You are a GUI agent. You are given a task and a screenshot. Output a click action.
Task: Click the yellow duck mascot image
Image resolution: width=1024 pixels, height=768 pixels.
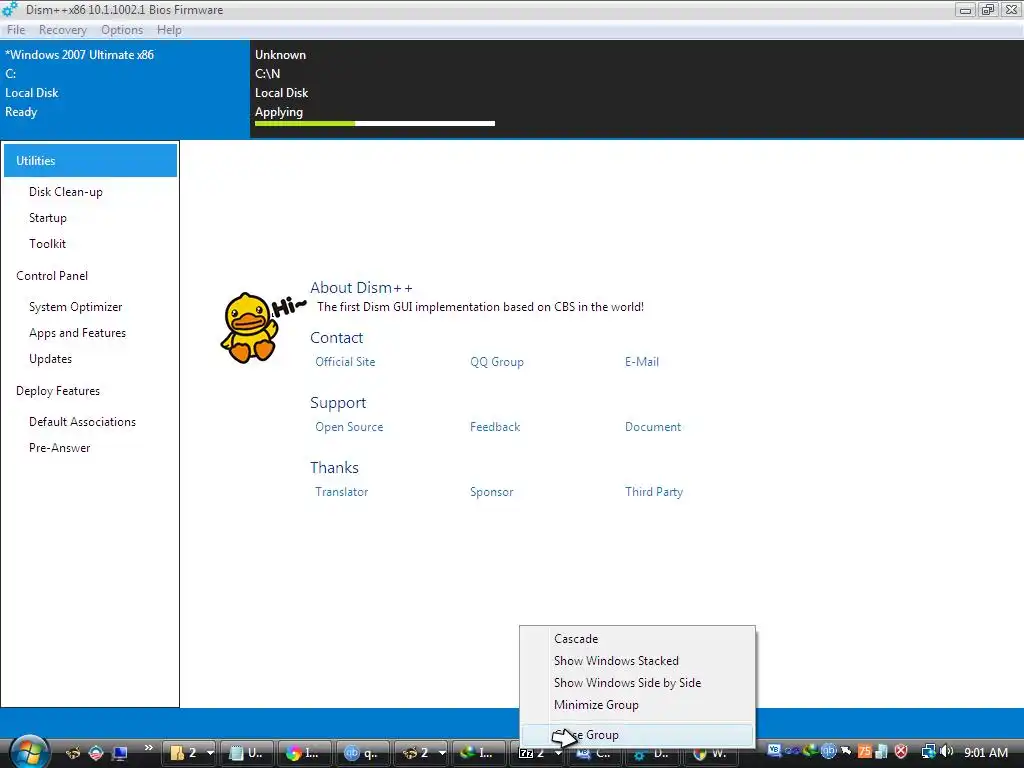pos(251,327)
